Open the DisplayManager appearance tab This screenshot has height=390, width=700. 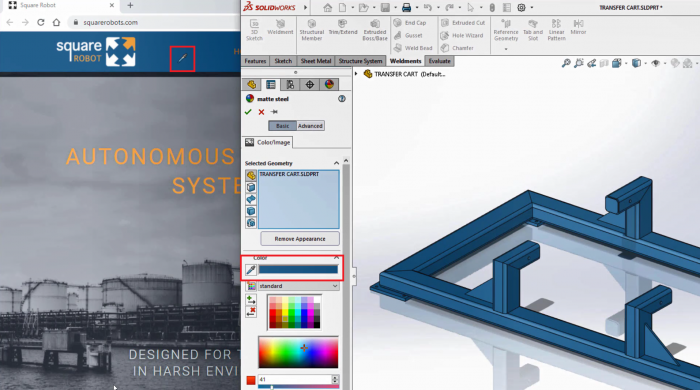(x=329, y=84)
